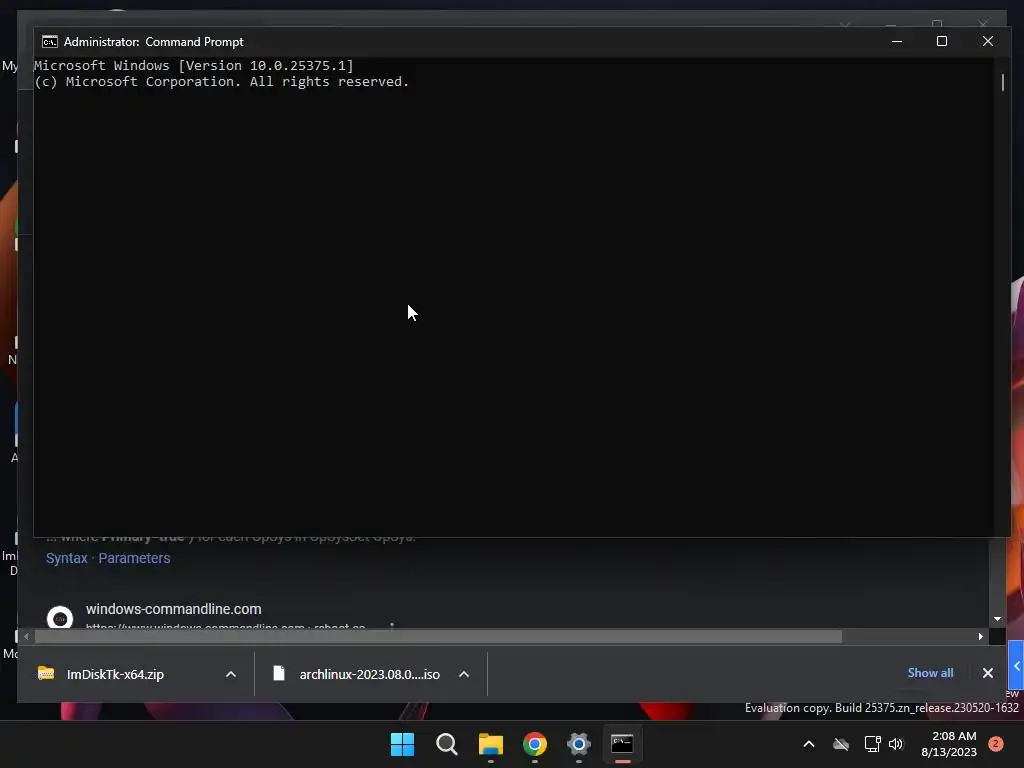Open the volume speaker tray icon
This screenshot has height=768, width=1024.
[896, 744]
